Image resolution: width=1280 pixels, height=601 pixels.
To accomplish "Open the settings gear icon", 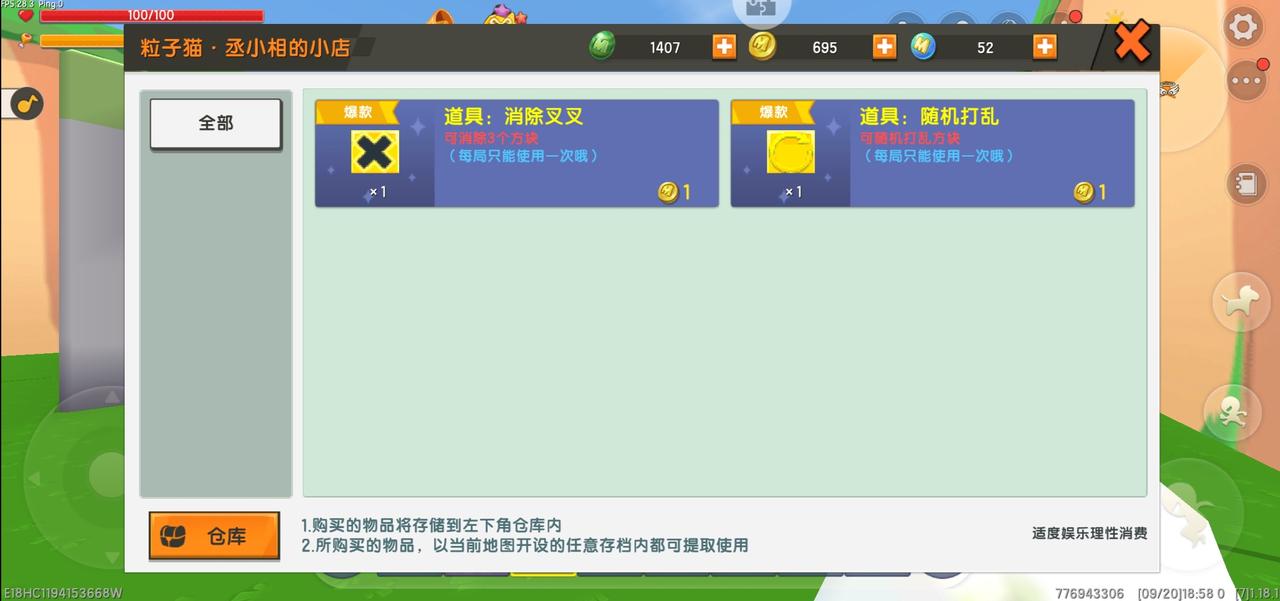I will tap(1243, 27).
